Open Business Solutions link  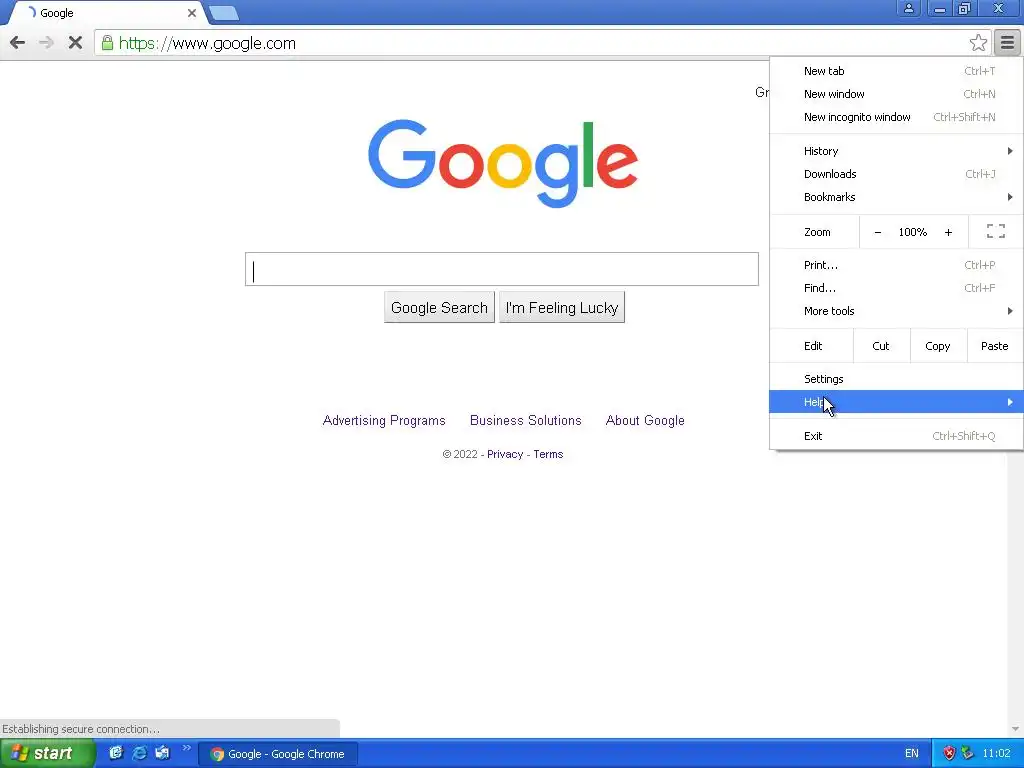526,421
